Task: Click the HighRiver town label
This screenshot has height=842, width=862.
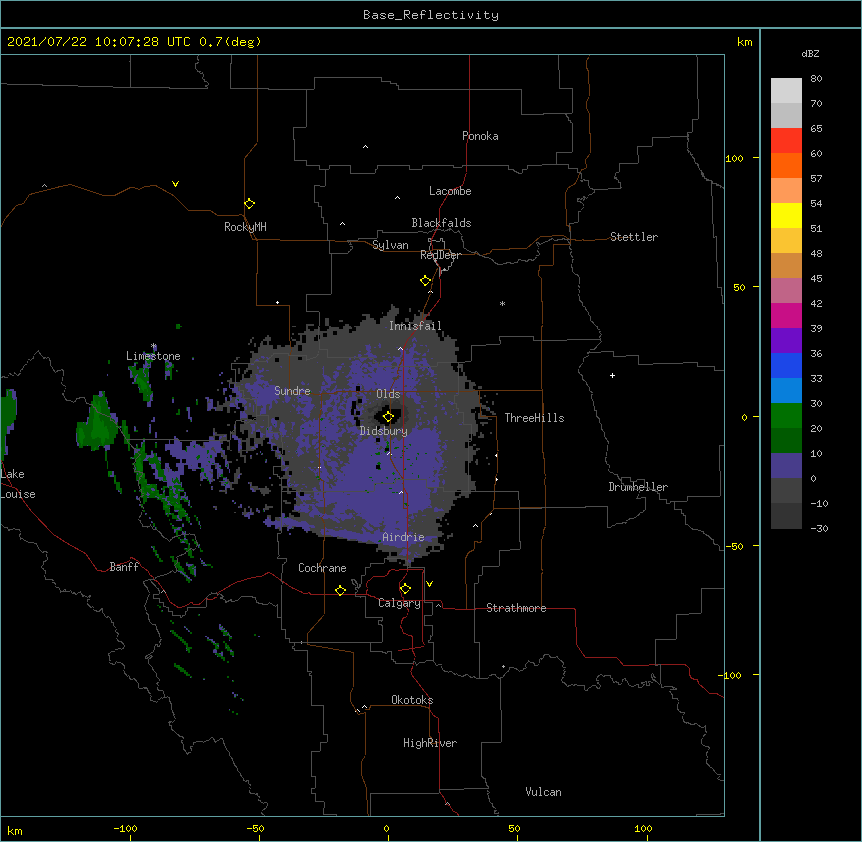Action: coord(430,743)
